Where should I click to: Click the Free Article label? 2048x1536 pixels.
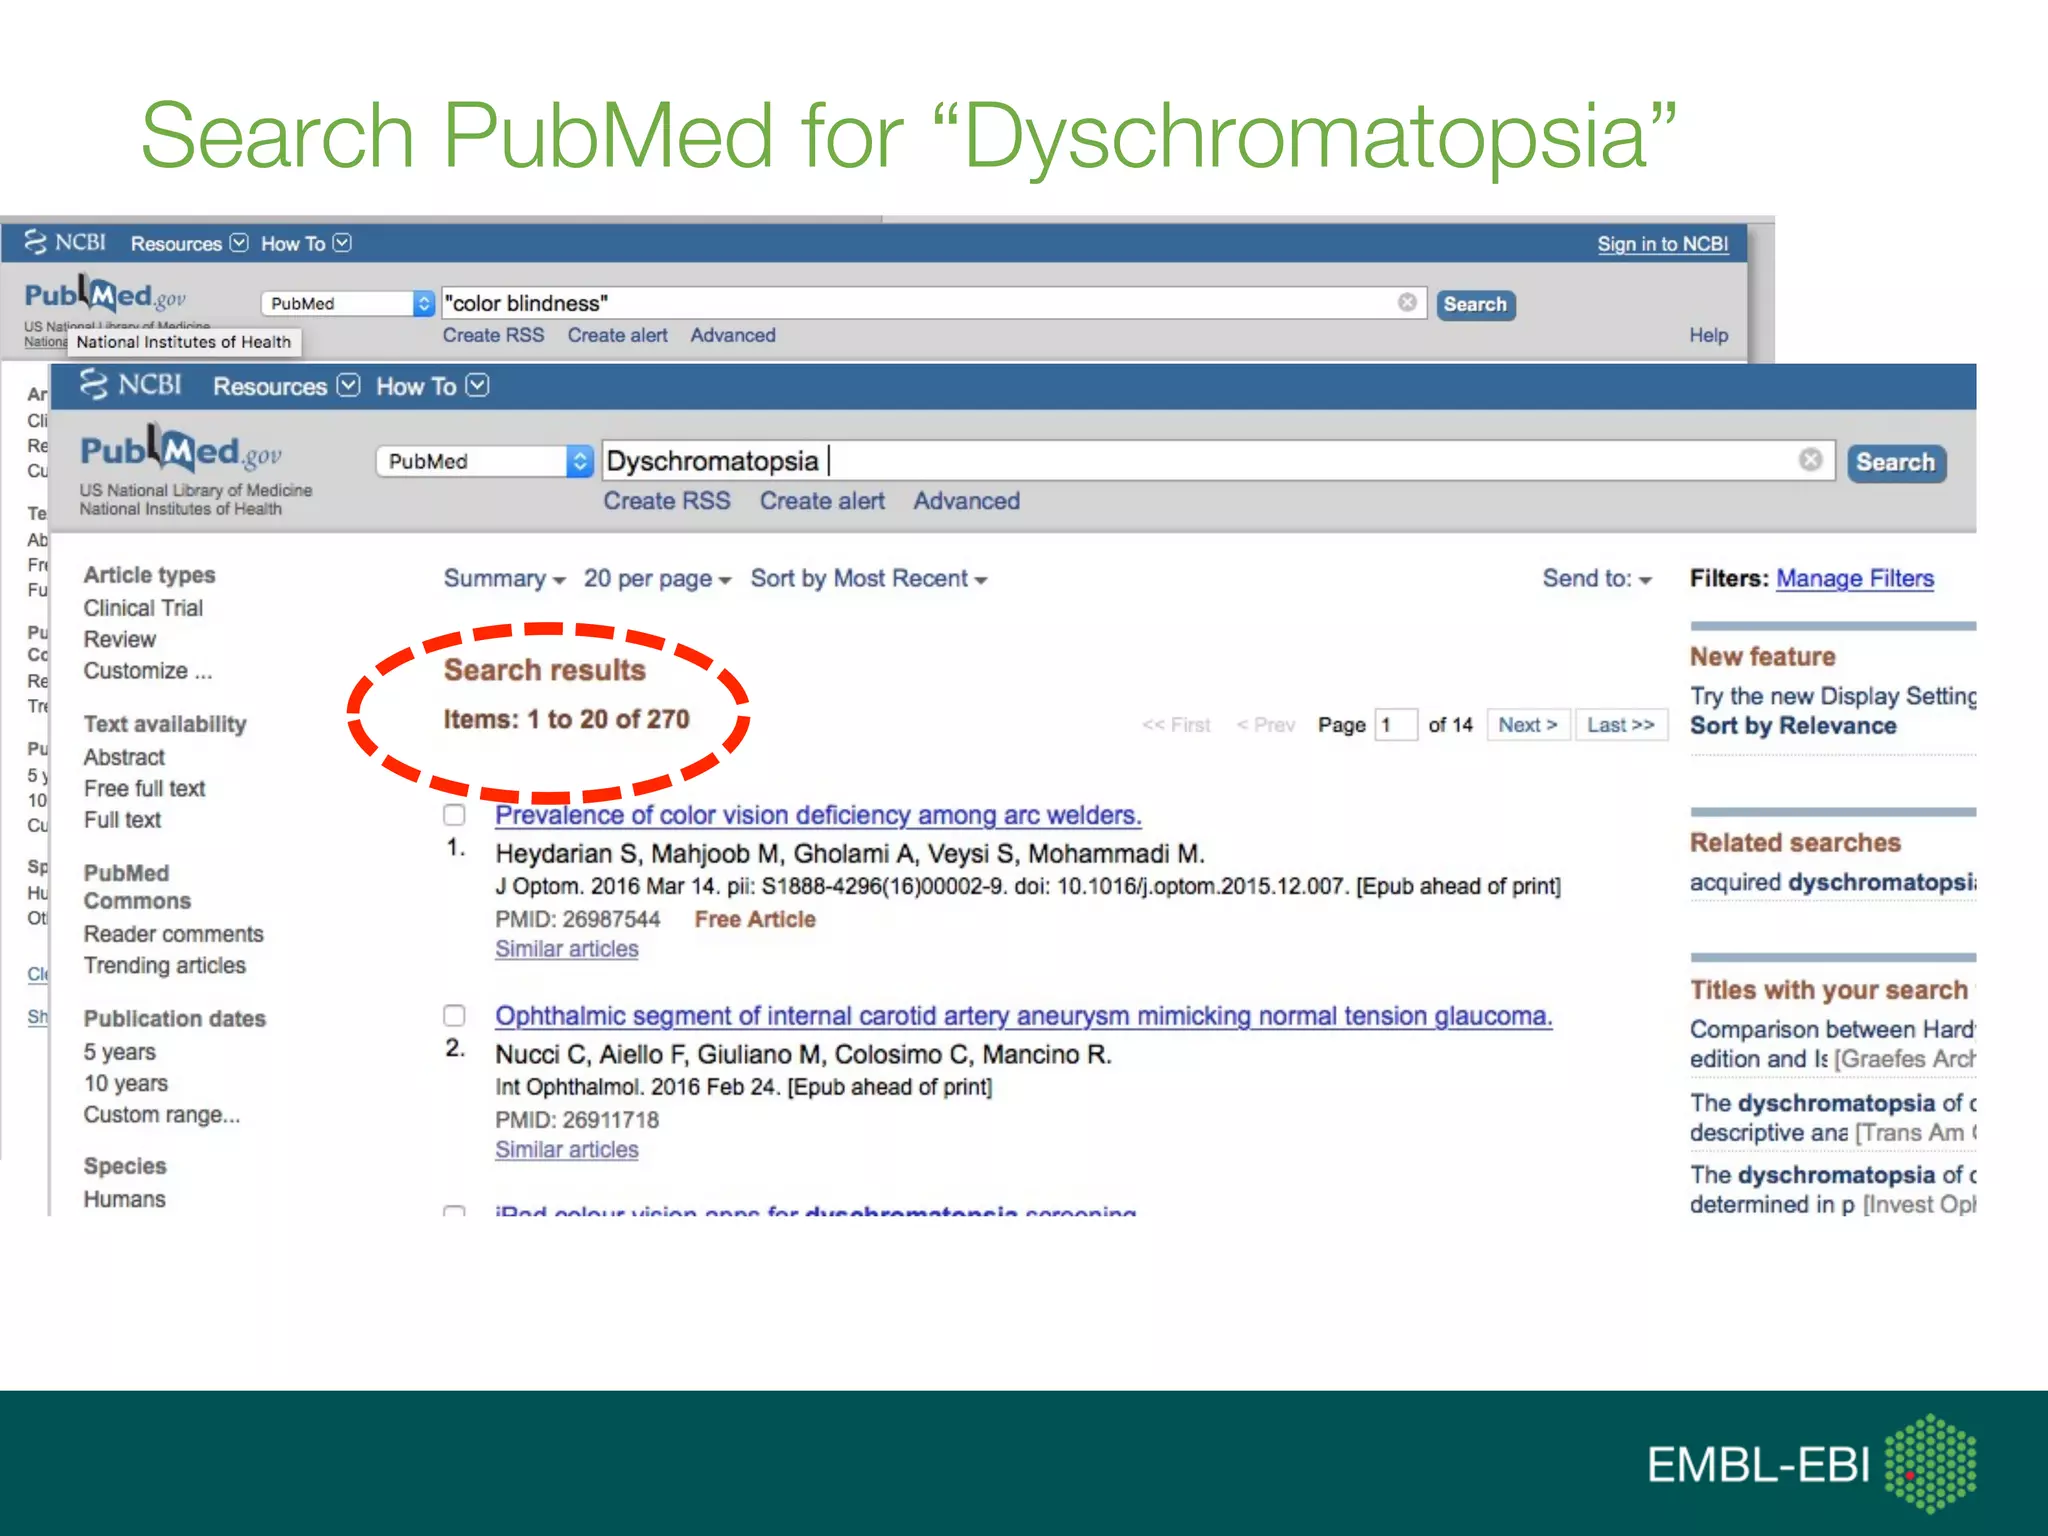point(755,920)
